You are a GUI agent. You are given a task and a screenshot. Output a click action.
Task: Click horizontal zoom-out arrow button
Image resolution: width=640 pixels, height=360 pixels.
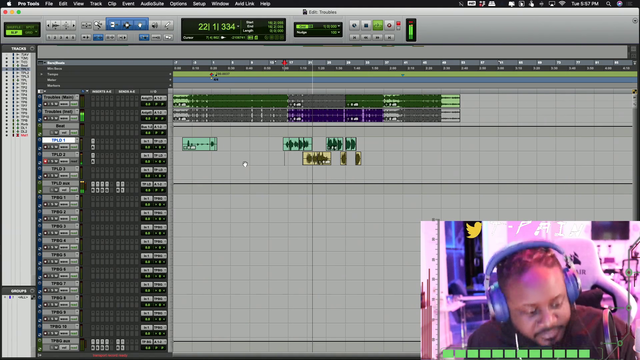[48, 25]
